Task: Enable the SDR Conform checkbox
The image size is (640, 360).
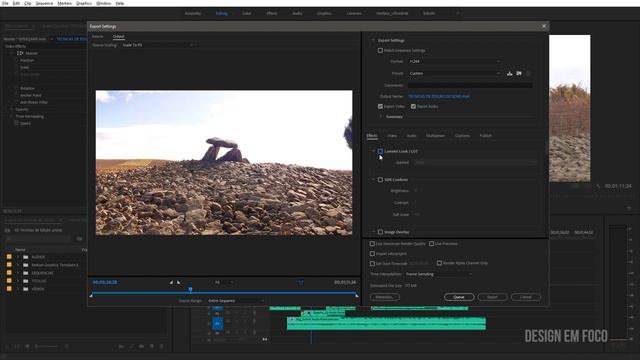Action: coord(380,180)
